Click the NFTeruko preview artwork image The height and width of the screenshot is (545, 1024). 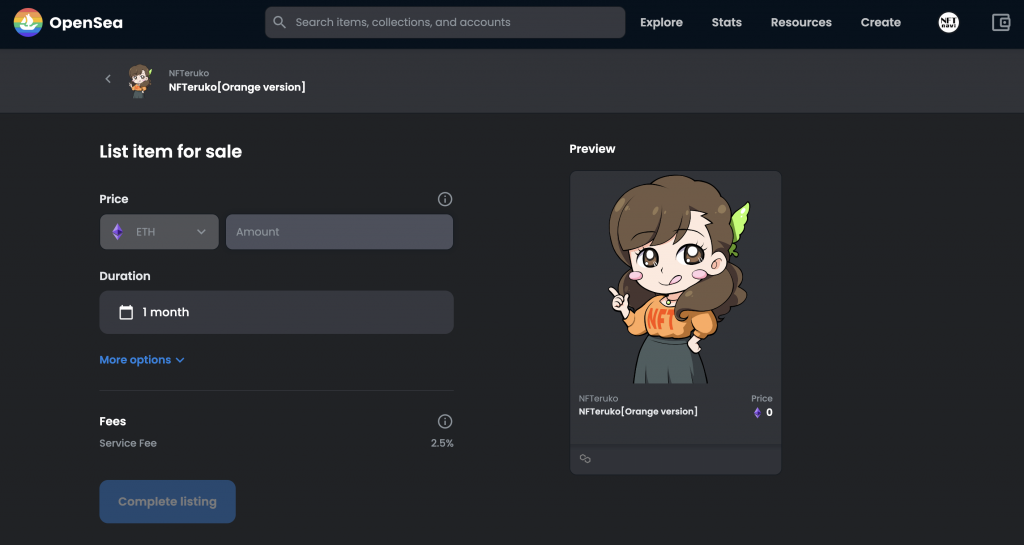675,278
